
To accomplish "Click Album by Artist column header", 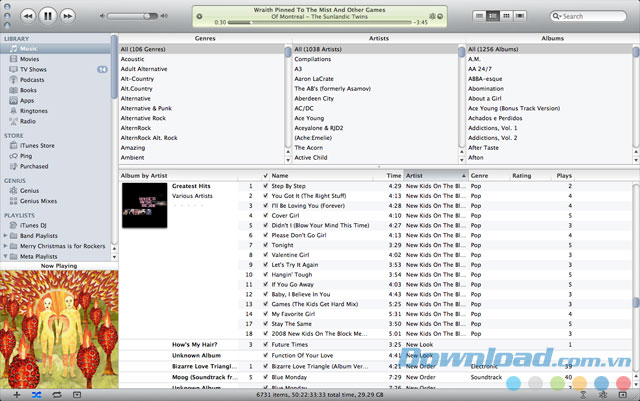I will (x=178, y=176).
